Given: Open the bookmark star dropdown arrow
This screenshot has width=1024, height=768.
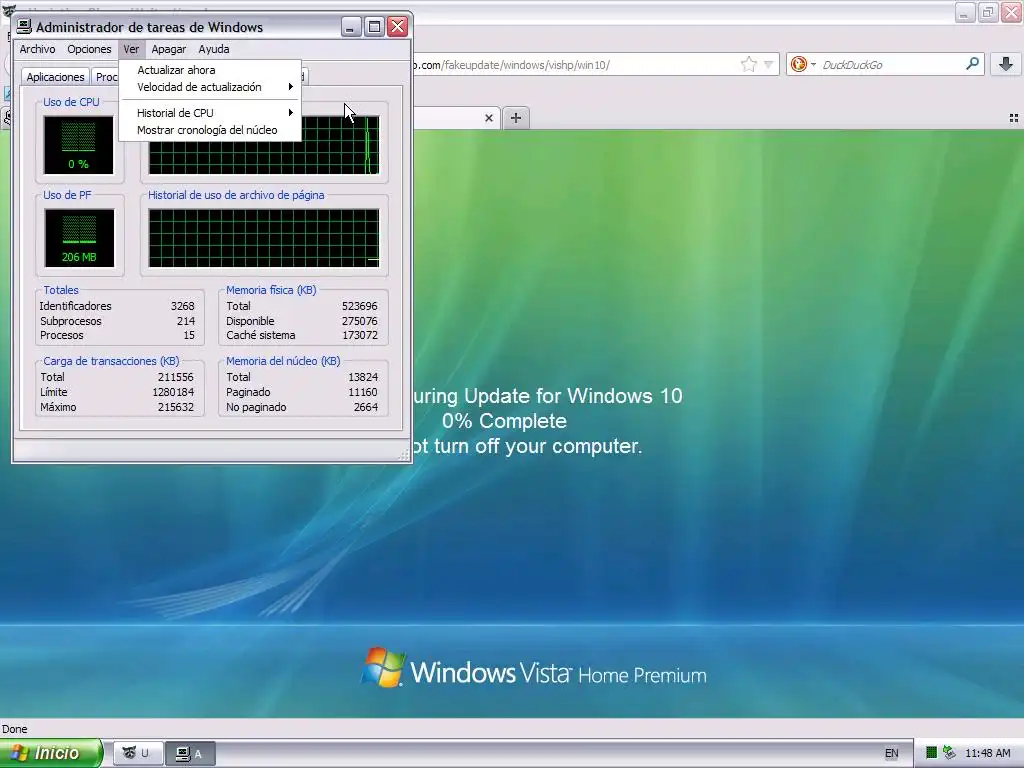Looking at the screenshot, I should point(769,65).
